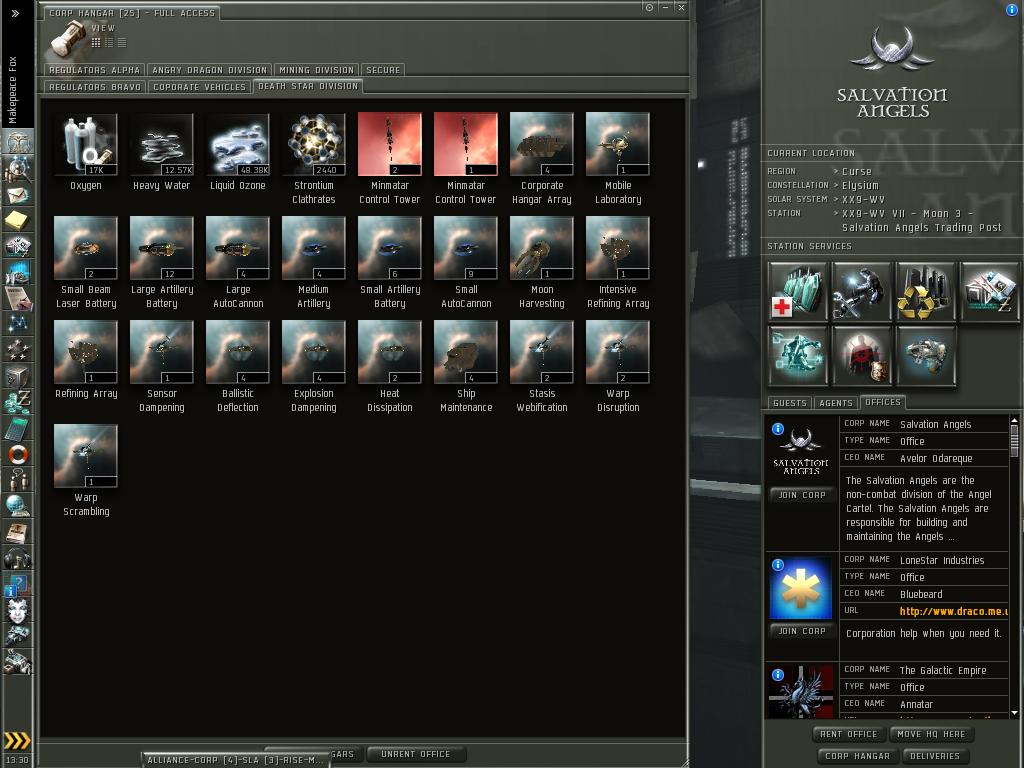Show info for LoneStar Industries office entry
The width and height of the screenshot is (1024, 768).
coord(778,564)
